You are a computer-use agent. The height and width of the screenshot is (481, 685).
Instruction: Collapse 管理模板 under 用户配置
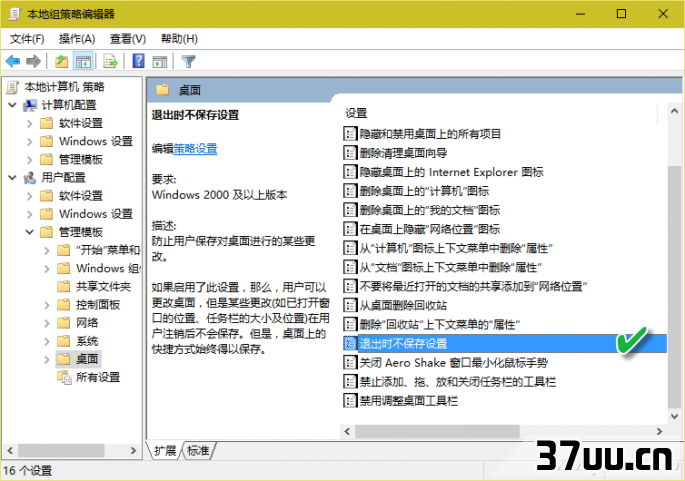tap(29, 232)
